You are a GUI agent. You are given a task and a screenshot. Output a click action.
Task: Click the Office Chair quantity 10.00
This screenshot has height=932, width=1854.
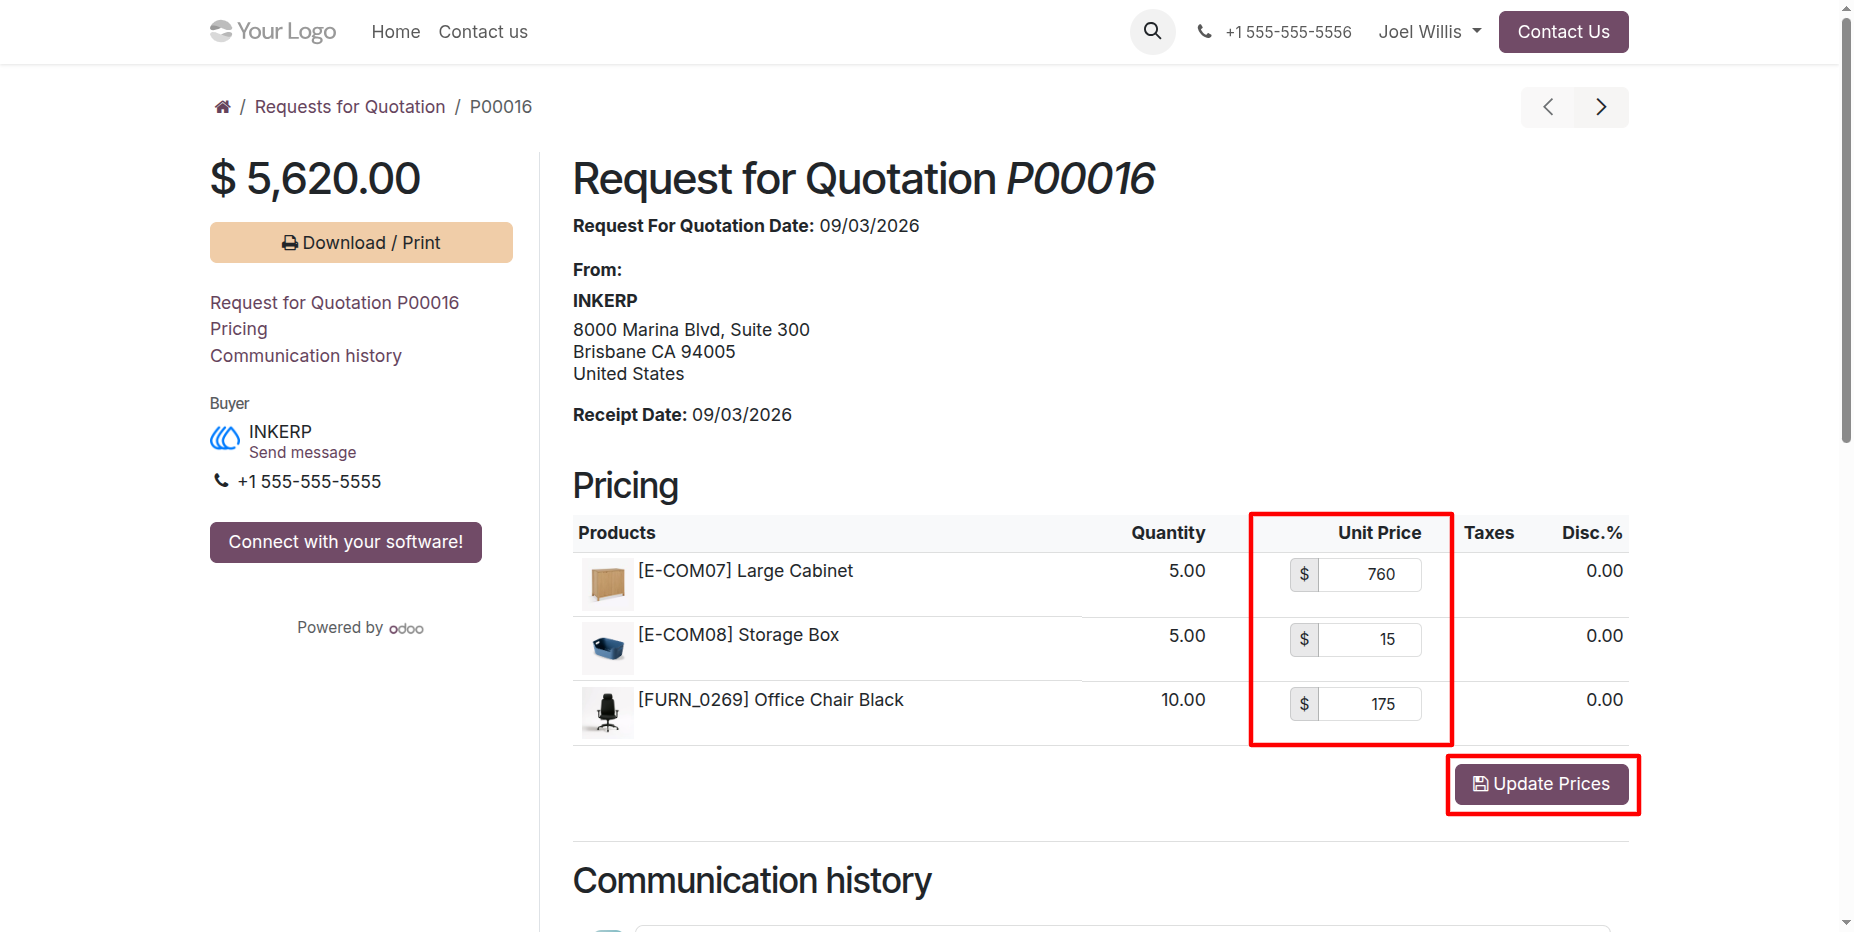point(1183,700)
